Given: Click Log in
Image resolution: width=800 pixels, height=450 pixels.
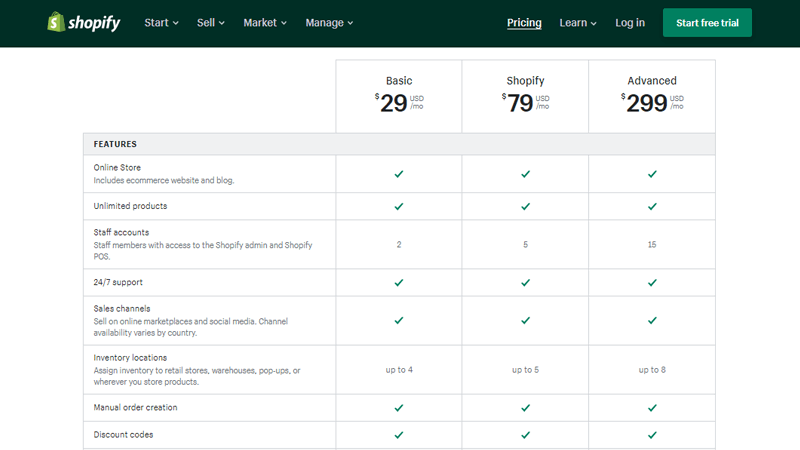Looking at the screenshot, I should click(630, 22).
